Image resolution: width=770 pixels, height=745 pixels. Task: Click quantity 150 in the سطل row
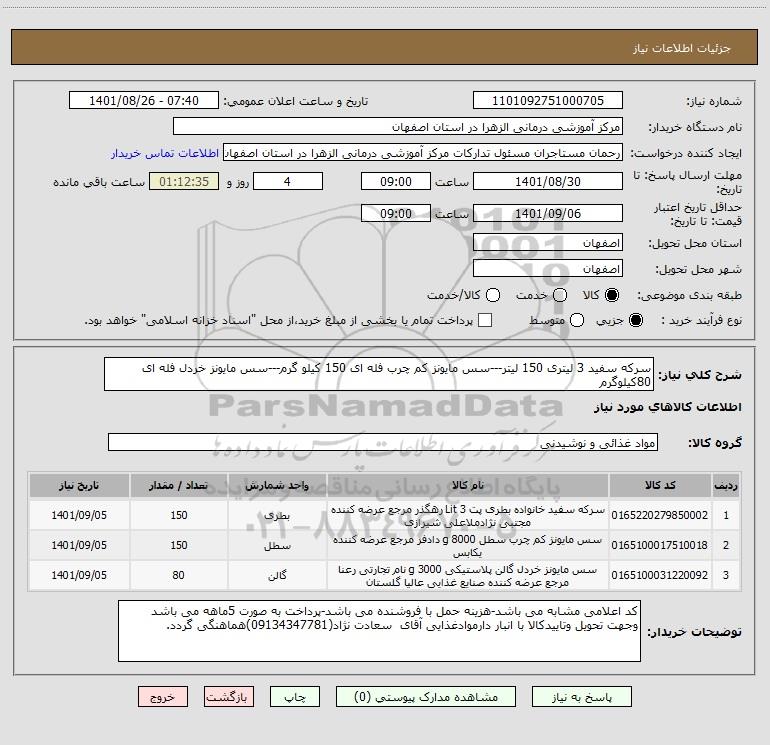(179, 545)
